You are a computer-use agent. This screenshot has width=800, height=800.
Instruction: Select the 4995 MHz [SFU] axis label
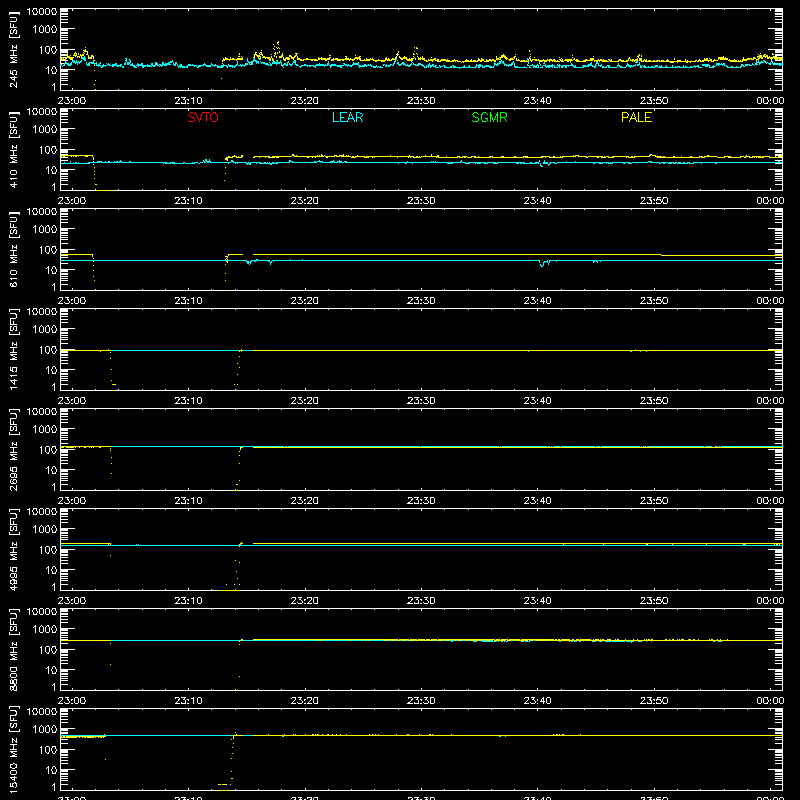click(x=14, y=549)
